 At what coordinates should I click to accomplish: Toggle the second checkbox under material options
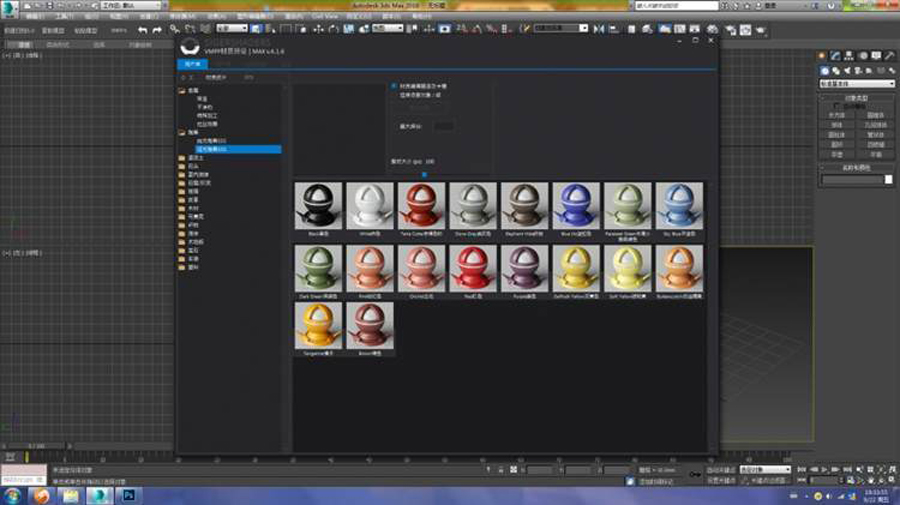tap(393, 95)
